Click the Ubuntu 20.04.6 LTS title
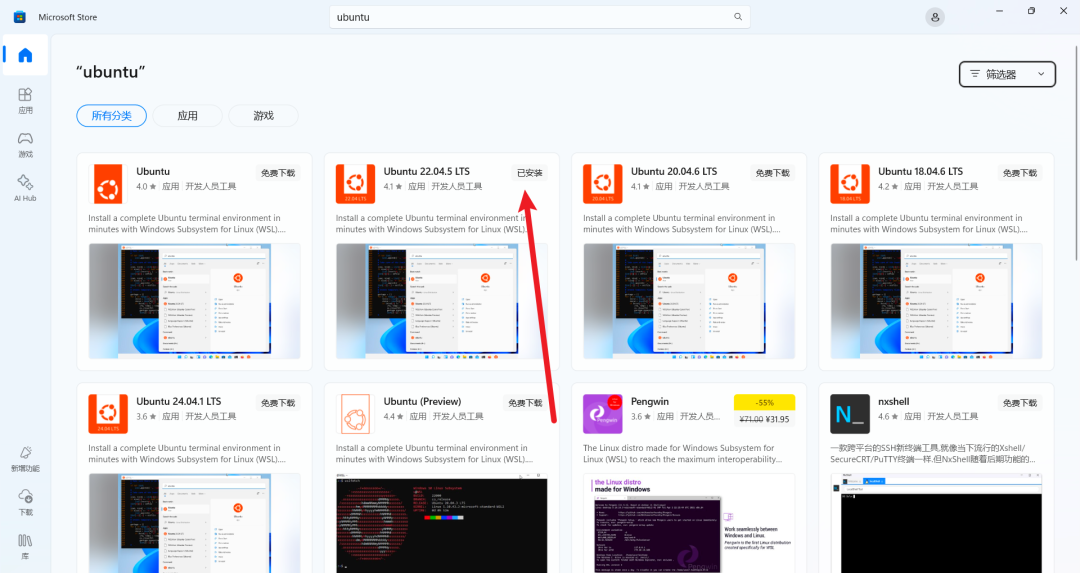The image size is (1080, 573). 674,171
